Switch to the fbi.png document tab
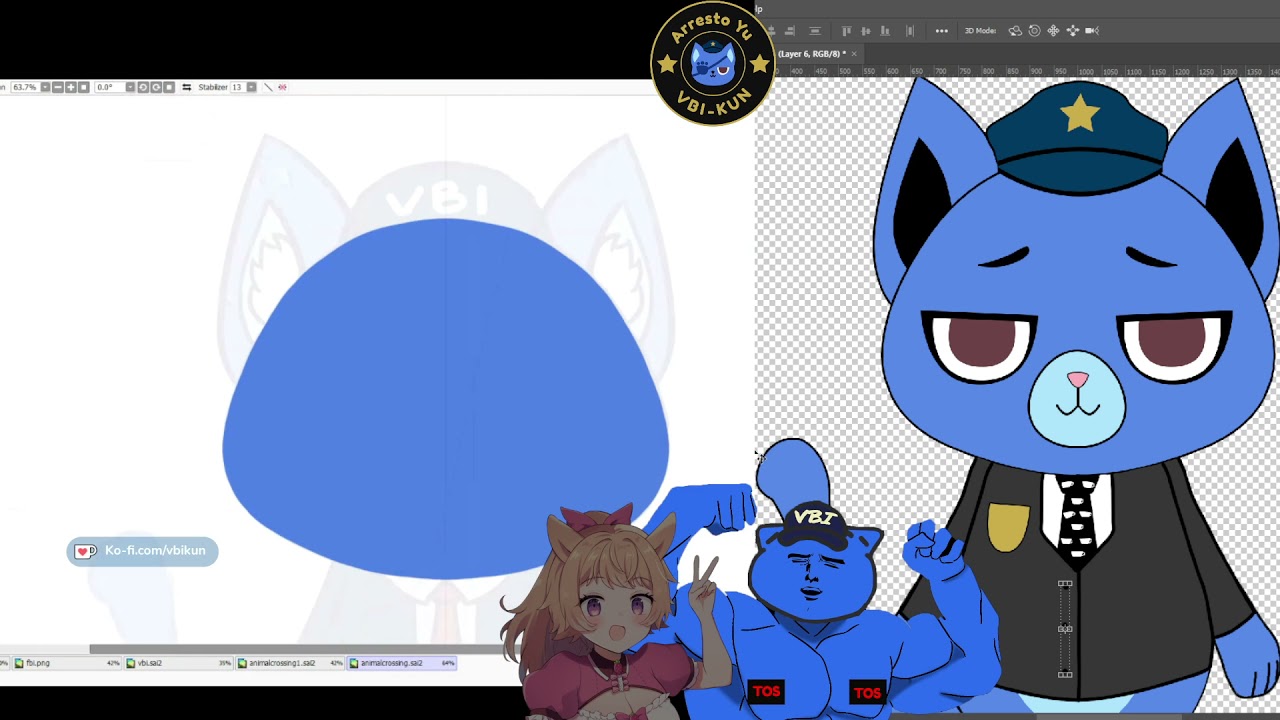Image resolution: width=1280 pixels, height=720 pixels. pyautogui.click(x=68, y=663)
